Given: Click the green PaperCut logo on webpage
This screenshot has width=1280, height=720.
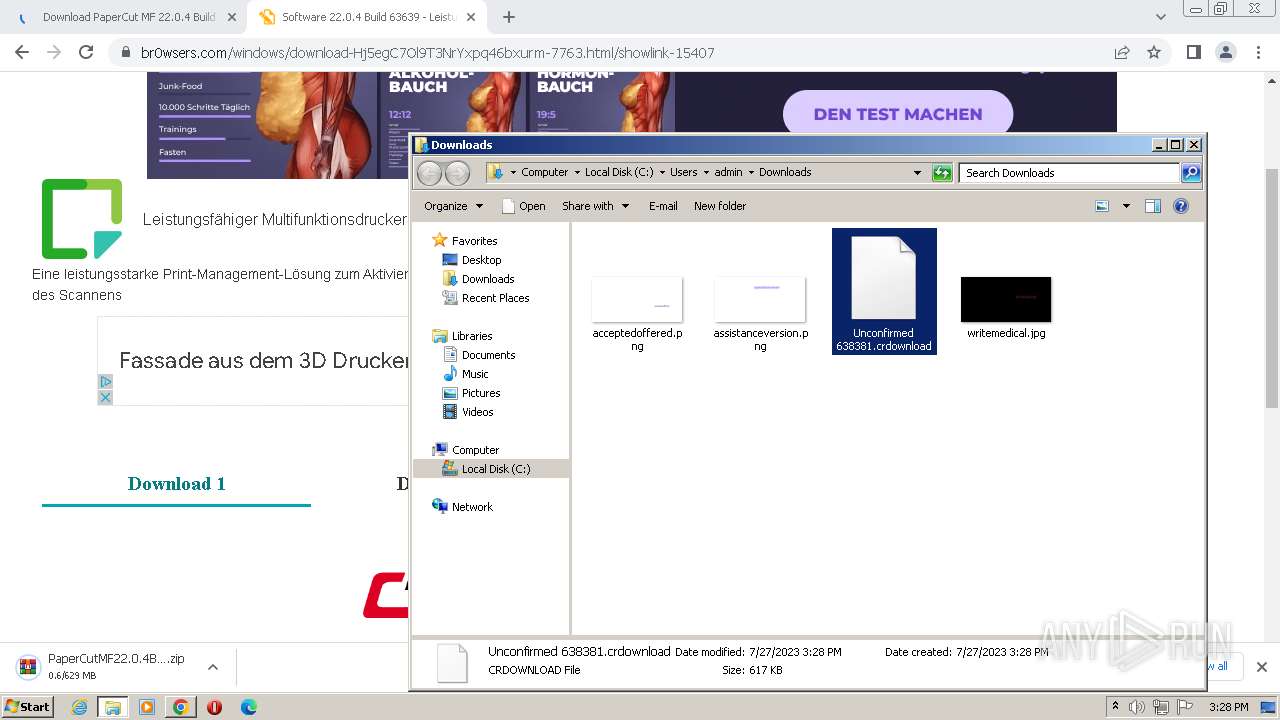Looking at the screenshot, I should (x=82, y=219).
